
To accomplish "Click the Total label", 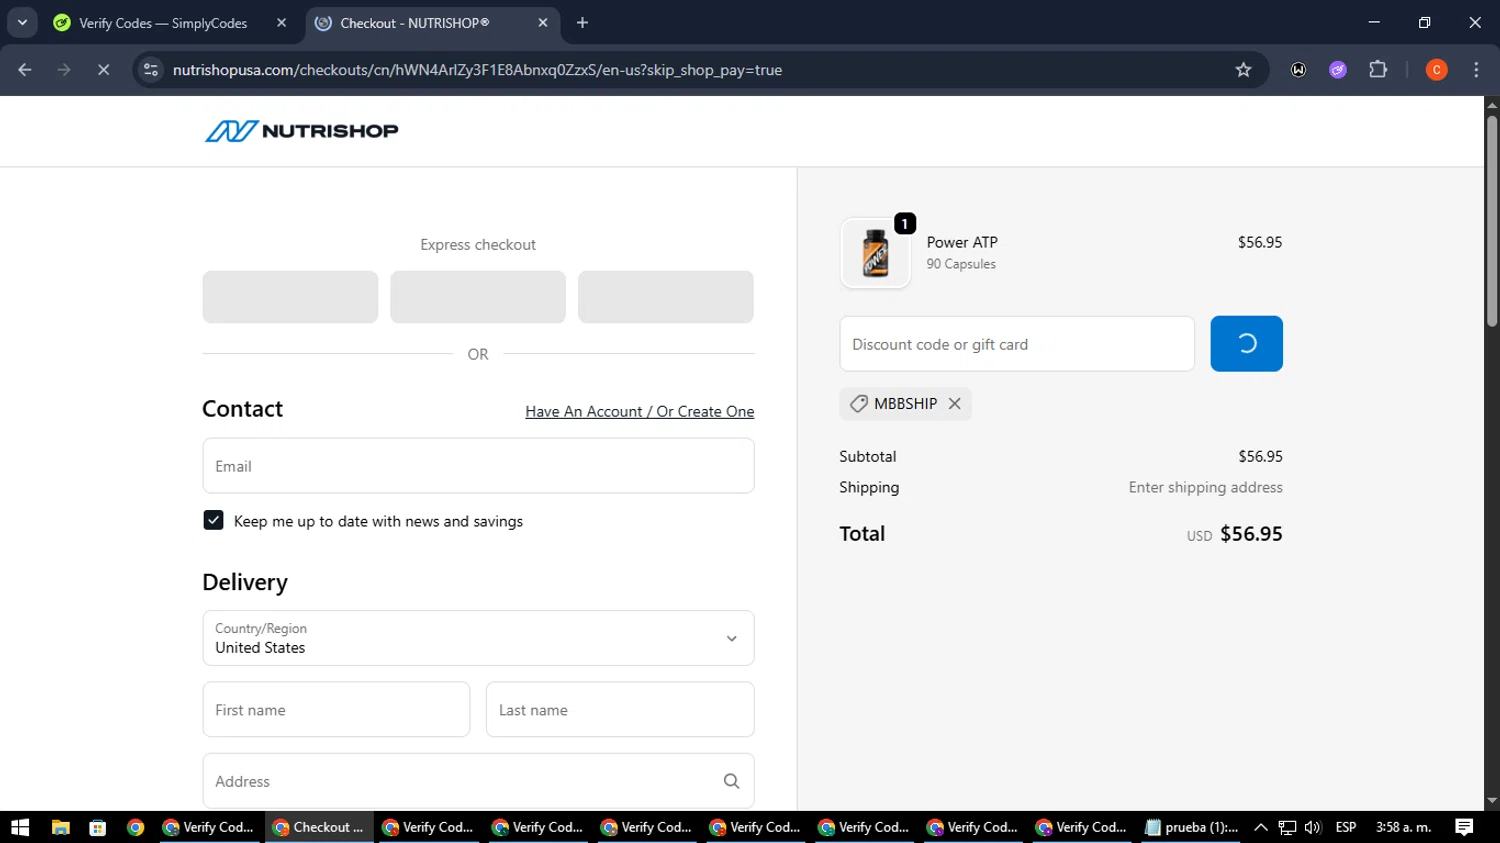I will pos(862,534).
